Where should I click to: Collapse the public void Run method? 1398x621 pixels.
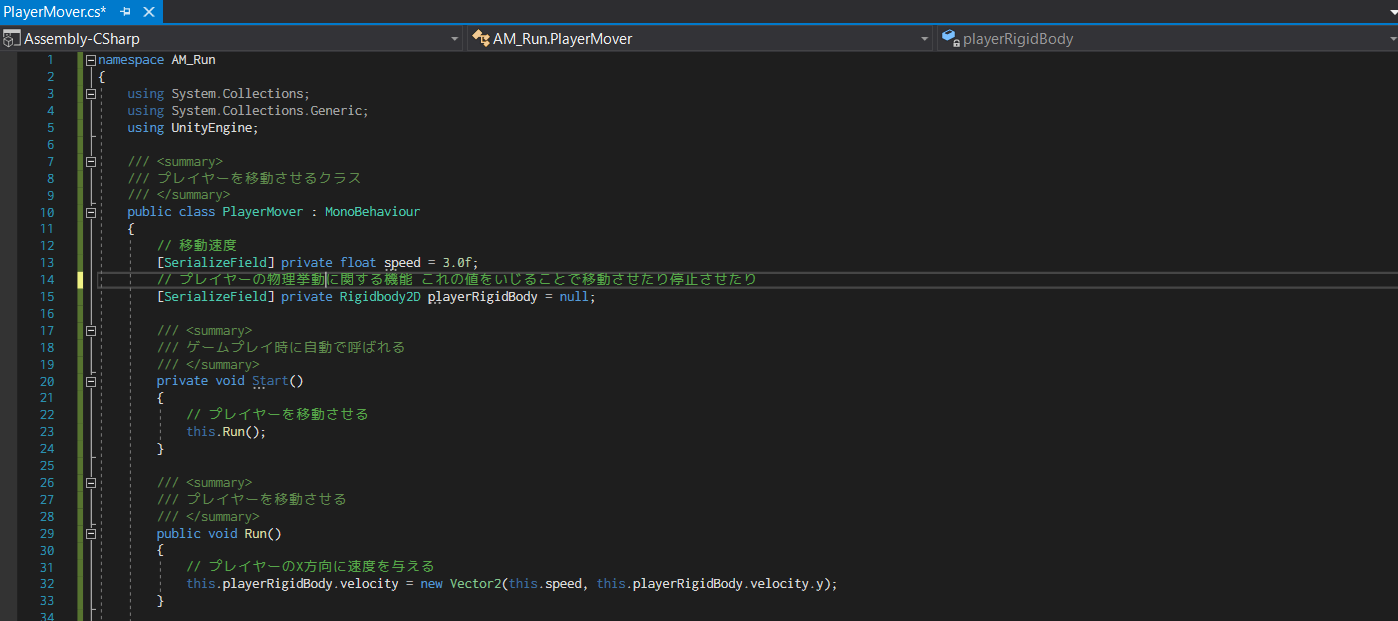click(x=91, y=534)
